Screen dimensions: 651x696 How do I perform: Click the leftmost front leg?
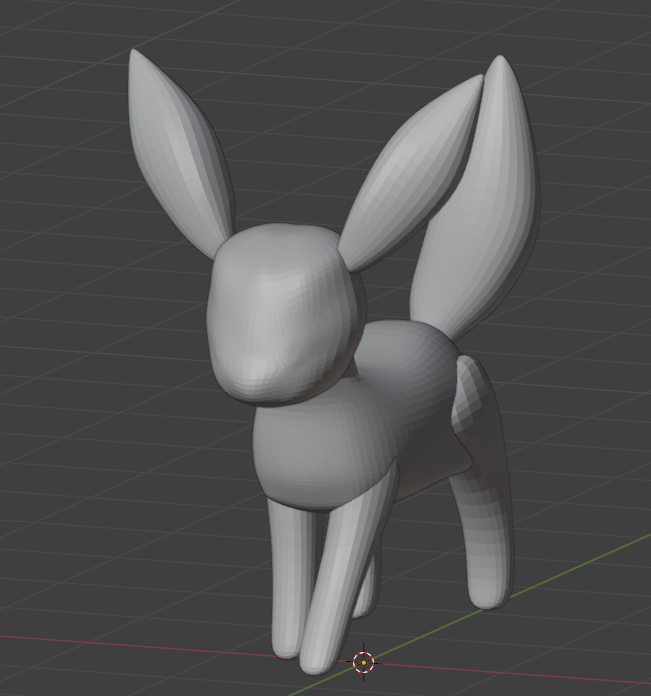[285, 580]
